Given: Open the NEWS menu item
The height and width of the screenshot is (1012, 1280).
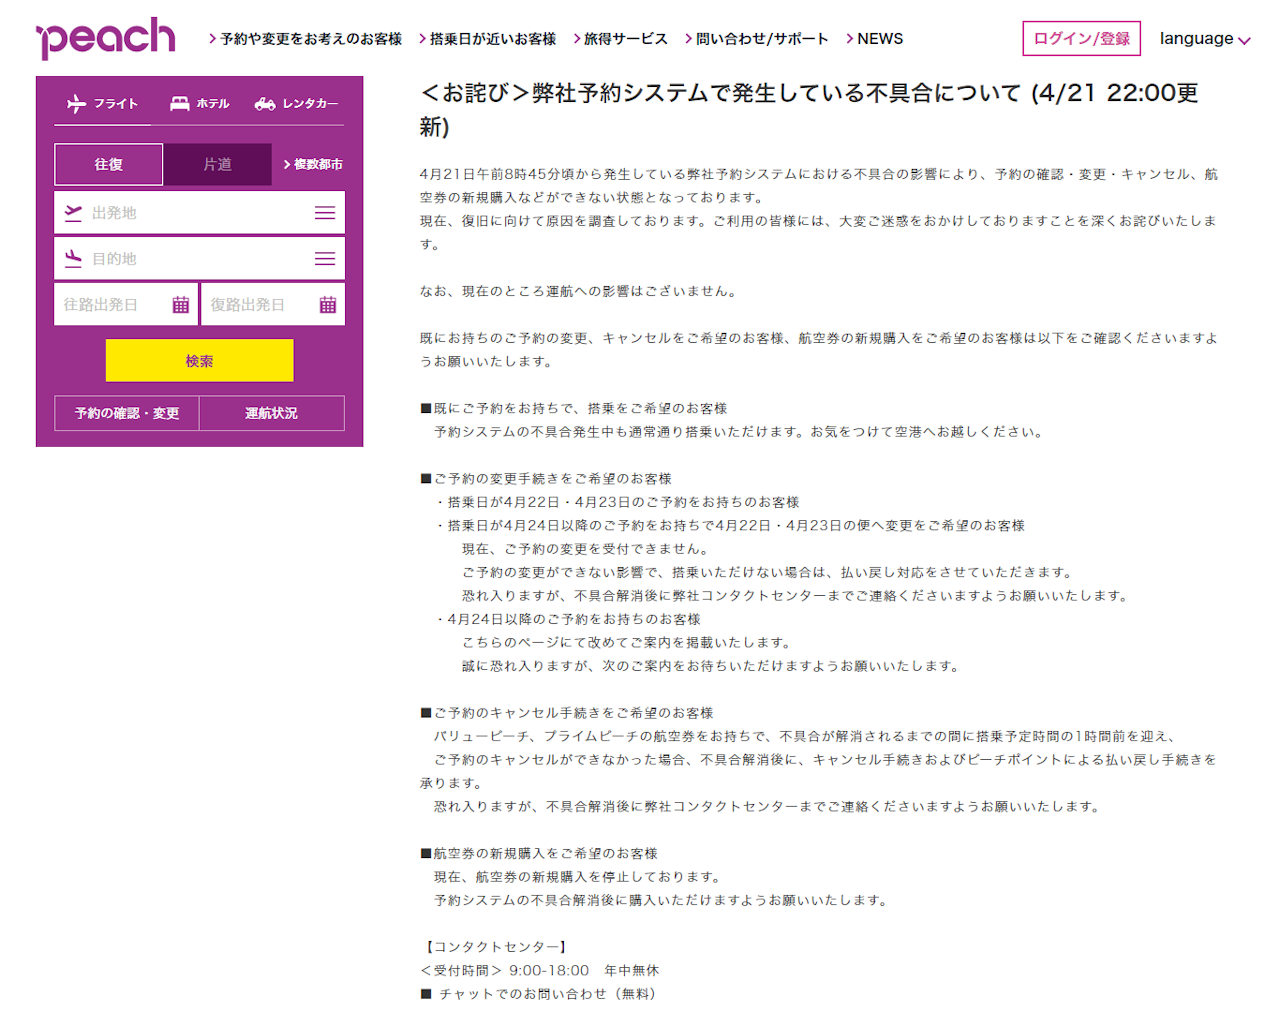Looking at the screenshot, I should (878, 38).
